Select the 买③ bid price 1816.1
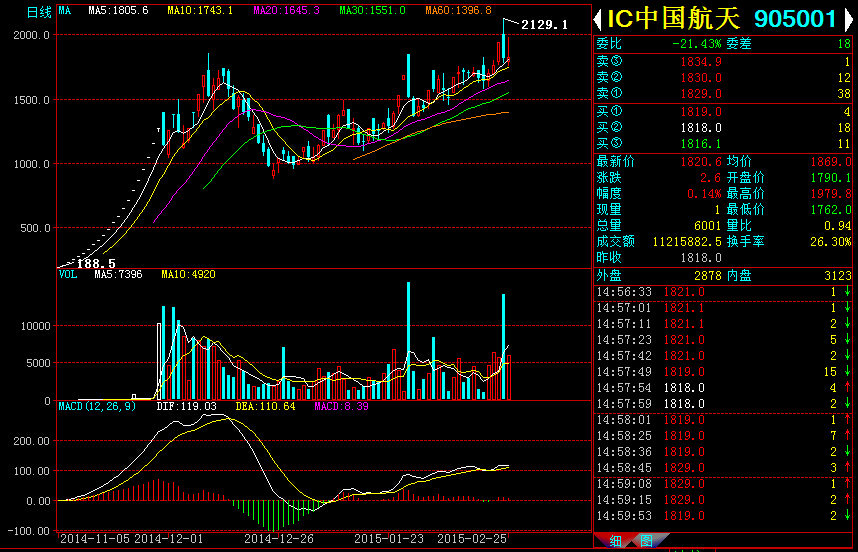Screen dimensions: 858x552 click(701, 144)
